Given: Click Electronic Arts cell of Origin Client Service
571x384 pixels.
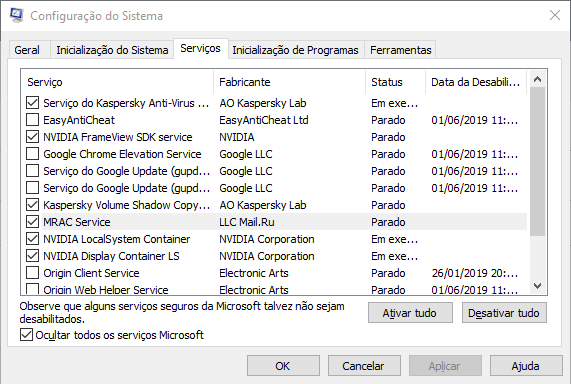Looking at the screenshot, I should coord(254,273).
